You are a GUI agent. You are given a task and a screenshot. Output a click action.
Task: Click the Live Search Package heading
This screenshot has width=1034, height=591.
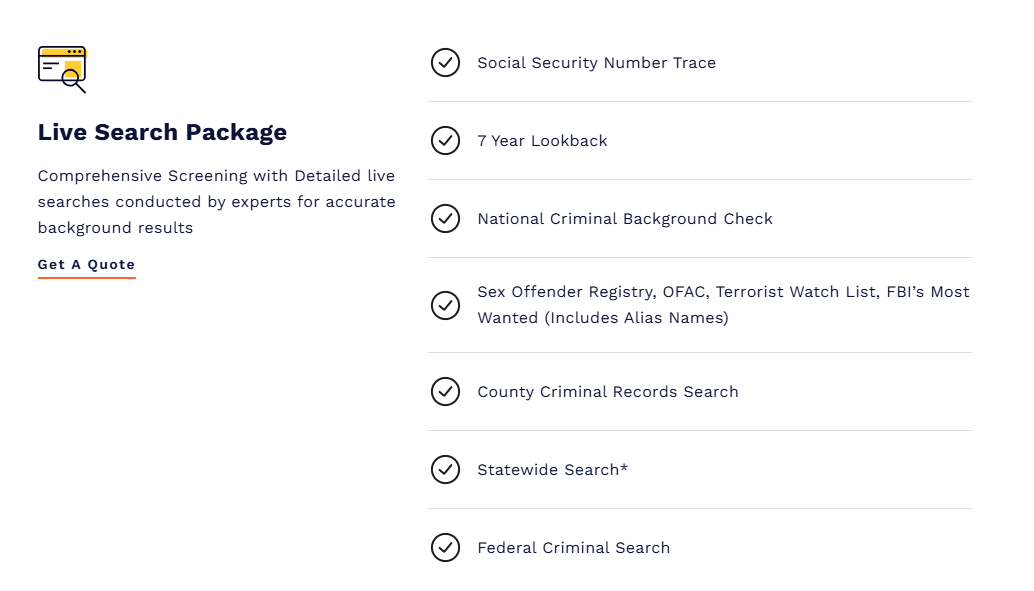point(162,132)
